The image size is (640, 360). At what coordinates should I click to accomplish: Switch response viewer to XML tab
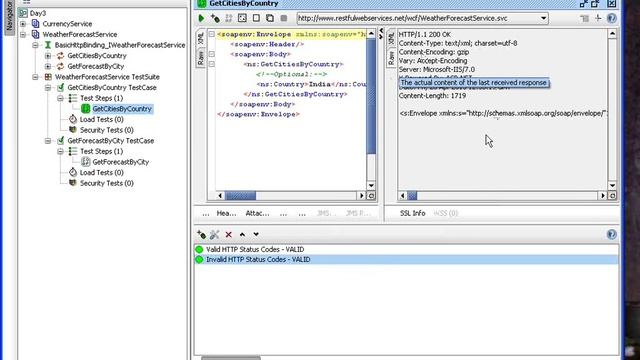(x=391, y=39)
